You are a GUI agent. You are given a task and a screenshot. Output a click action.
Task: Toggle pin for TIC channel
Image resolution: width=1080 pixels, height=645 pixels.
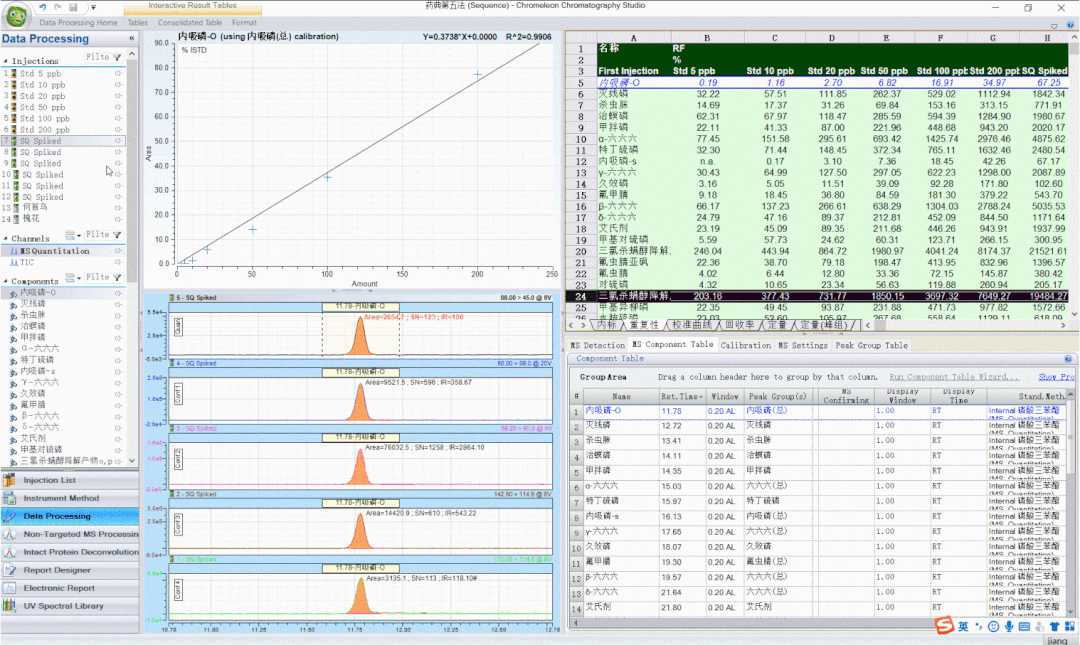click(x=118, y=262)
